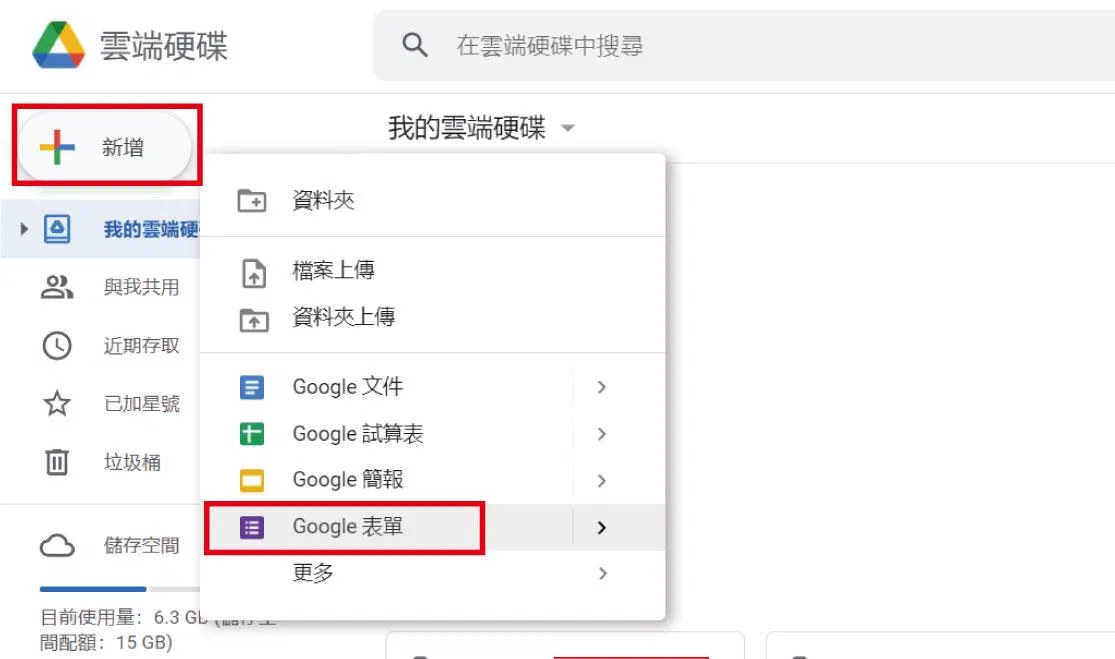
Task: Expand the Google 文件 submenu arrow
Action: (602, 387)
